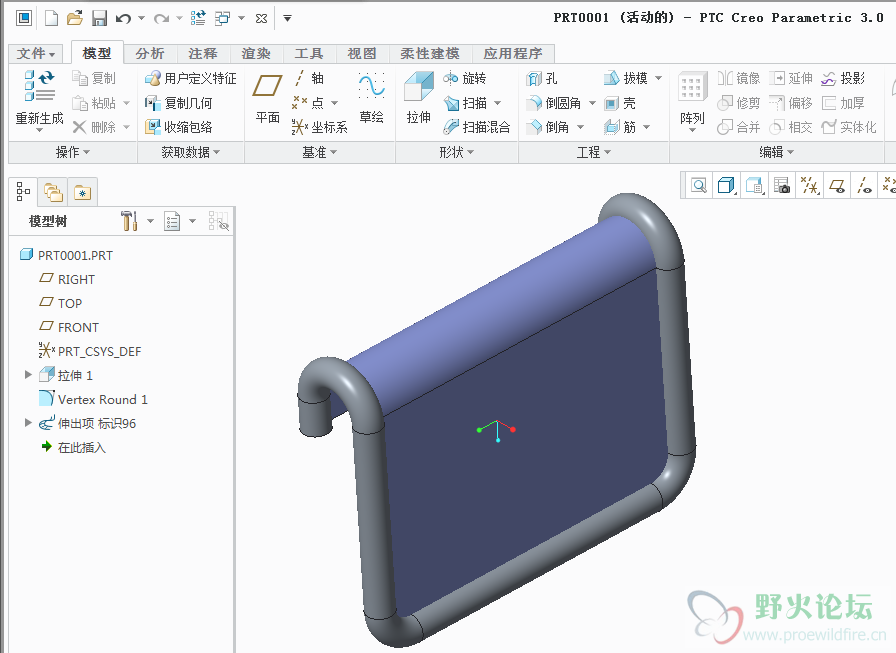Viewport: 896px width, 653px height.
Task: Open the 操作 group dropdown
Action: pos(73,152)
